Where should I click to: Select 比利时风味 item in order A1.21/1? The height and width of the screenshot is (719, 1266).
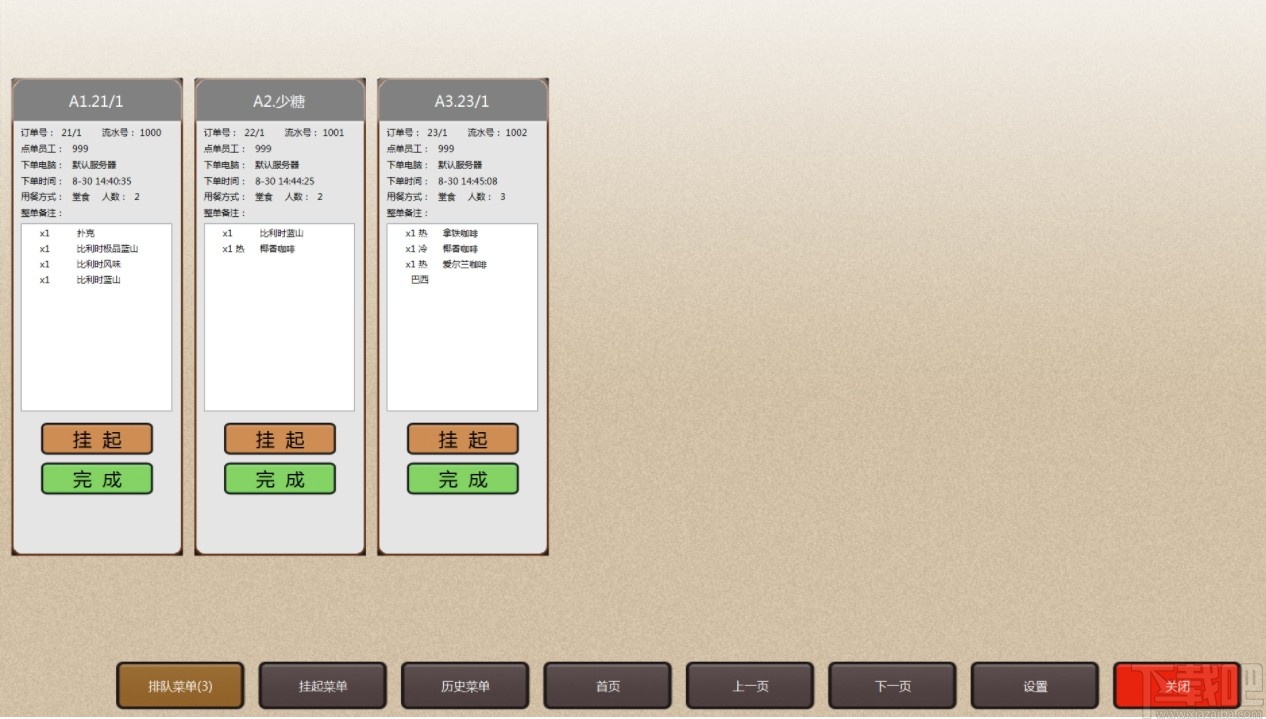point(99,265)
